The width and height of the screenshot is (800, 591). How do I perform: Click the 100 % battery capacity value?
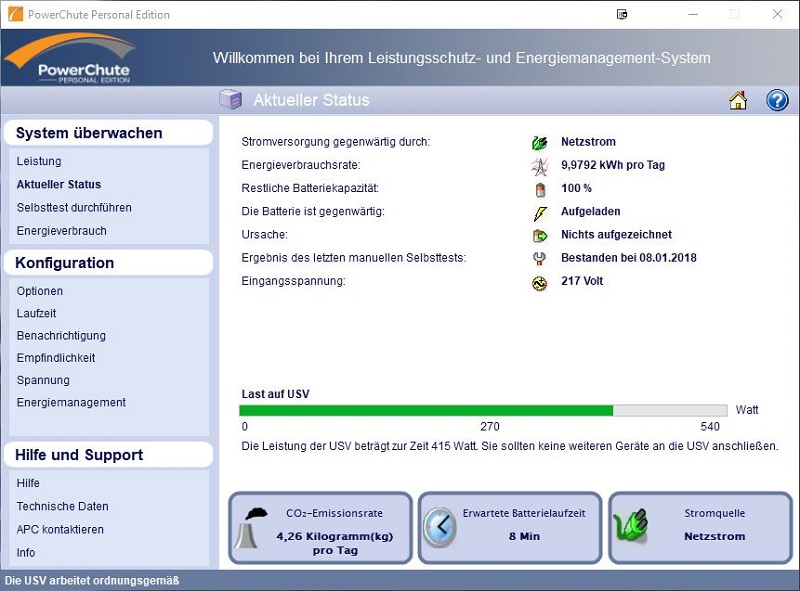point(577,188)
